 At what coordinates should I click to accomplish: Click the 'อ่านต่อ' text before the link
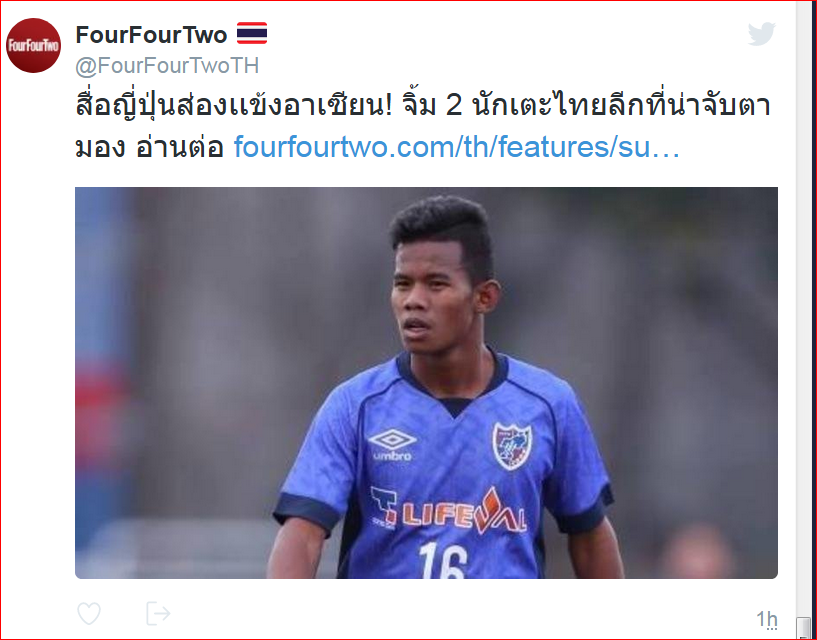[x=180, y=147]
